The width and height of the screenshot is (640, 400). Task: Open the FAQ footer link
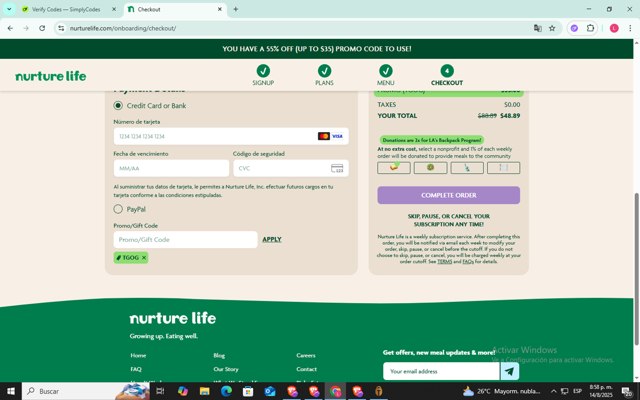[x=136, y=369]
